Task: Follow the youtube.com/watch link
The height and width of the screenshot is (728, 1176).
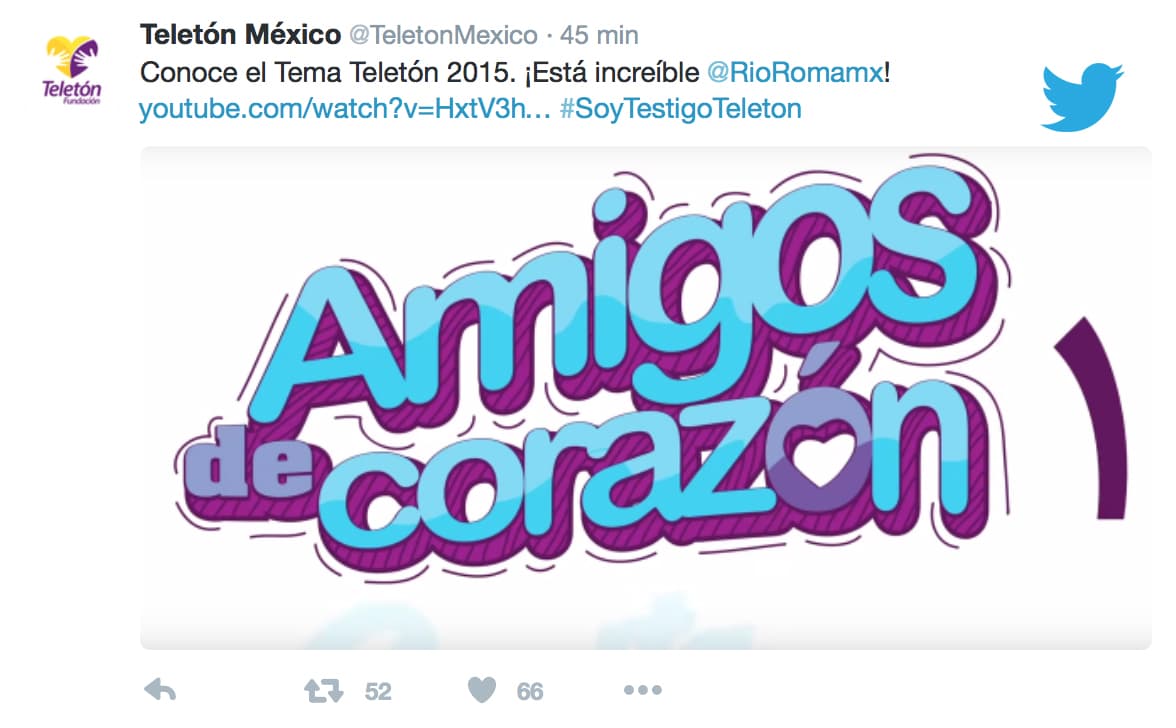Action: tap(345, 109)
